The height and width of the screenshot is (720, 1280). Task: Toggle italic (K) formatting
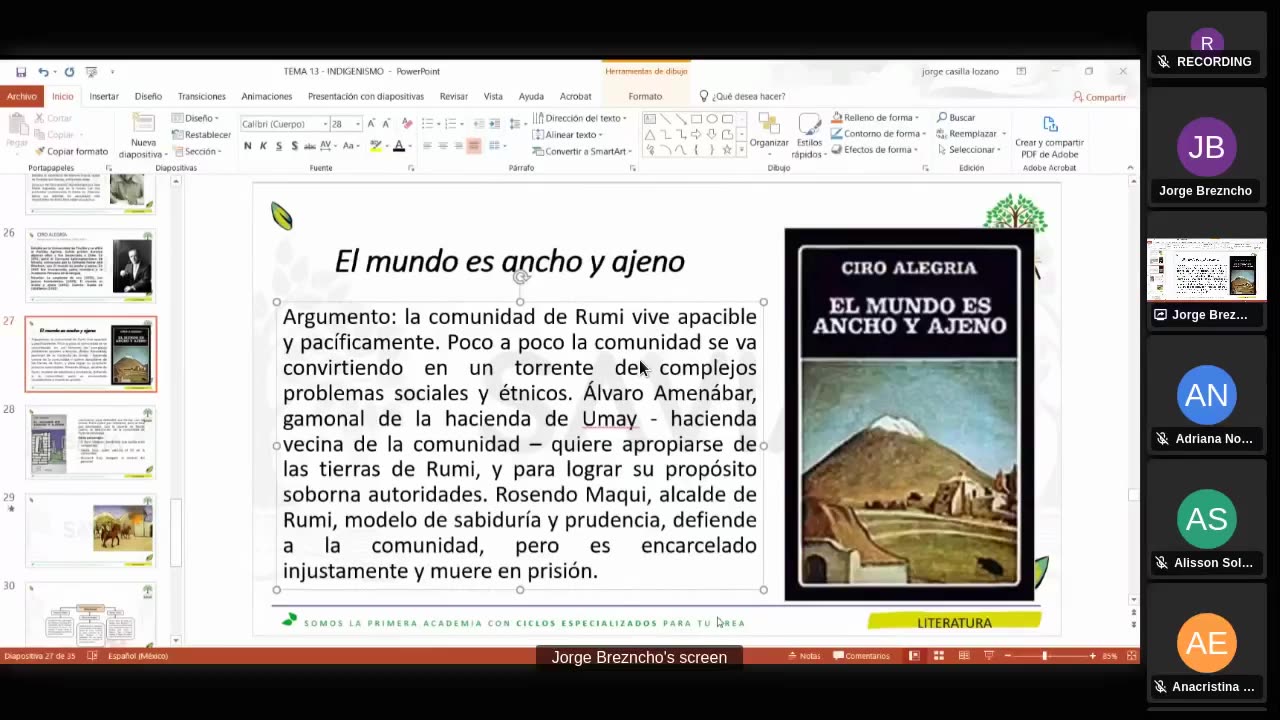pyautogui.click(x=263, y=146)
